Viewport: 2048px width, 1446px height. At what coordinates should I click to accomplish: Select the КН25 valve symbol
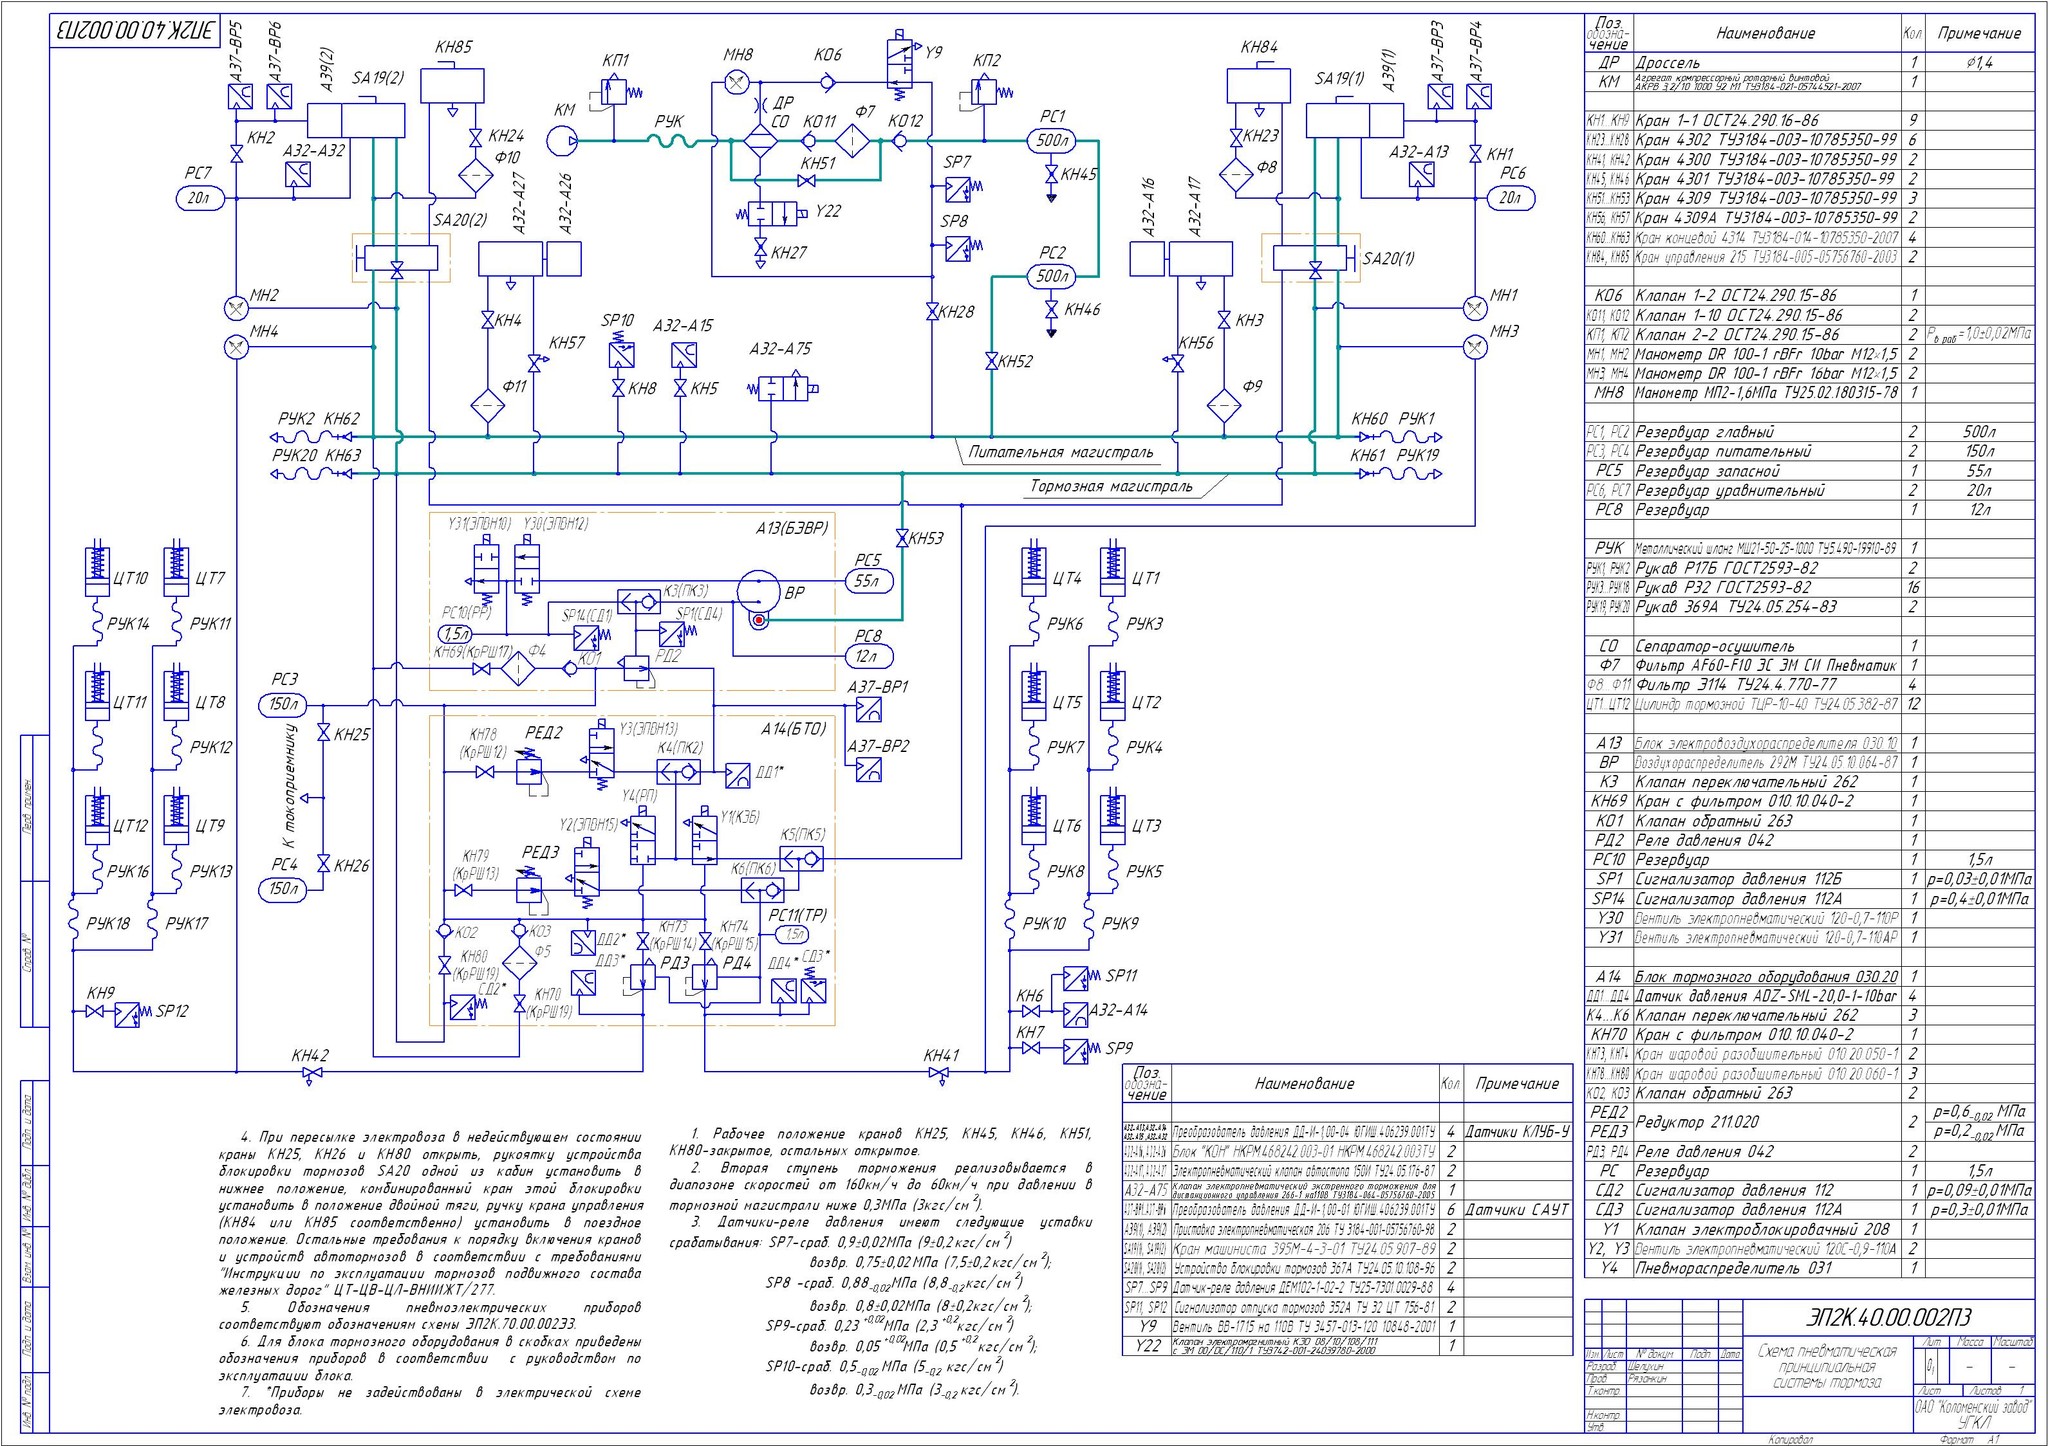coord(323,733)
